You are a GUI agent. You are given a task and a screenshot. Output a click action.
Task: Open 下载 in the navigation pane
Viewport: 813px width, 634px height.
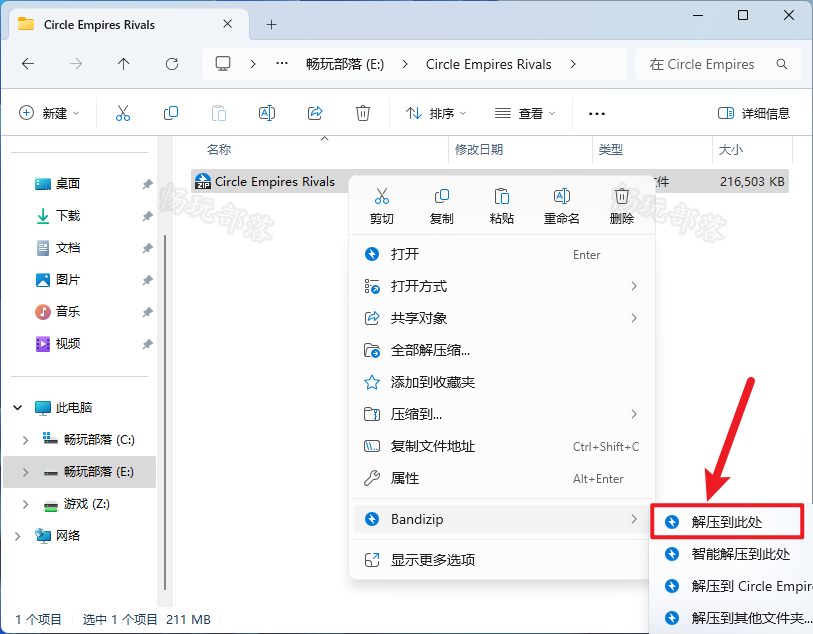pyautogui.click(x=67, y=216)
